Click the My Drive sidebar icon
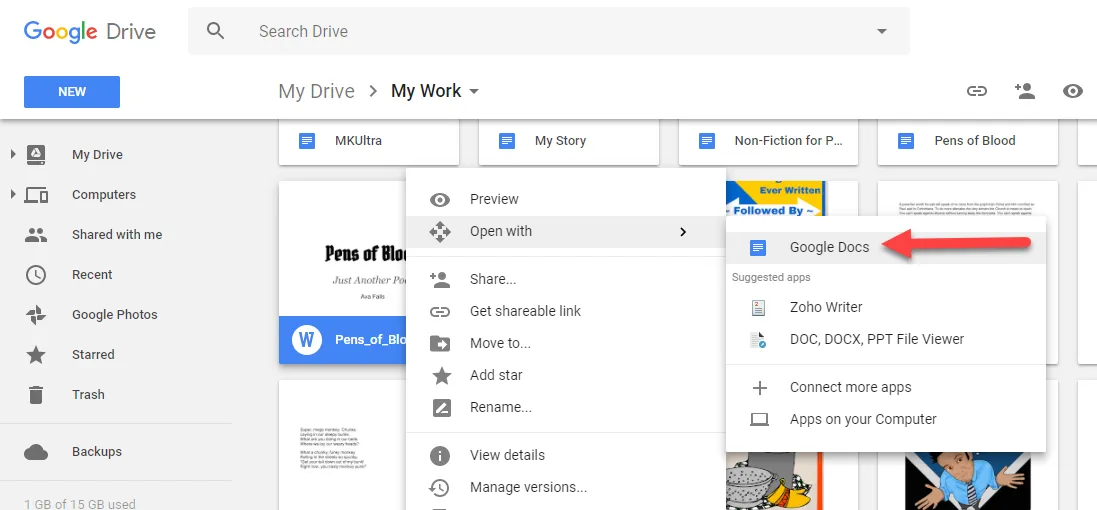 point(36,155)
